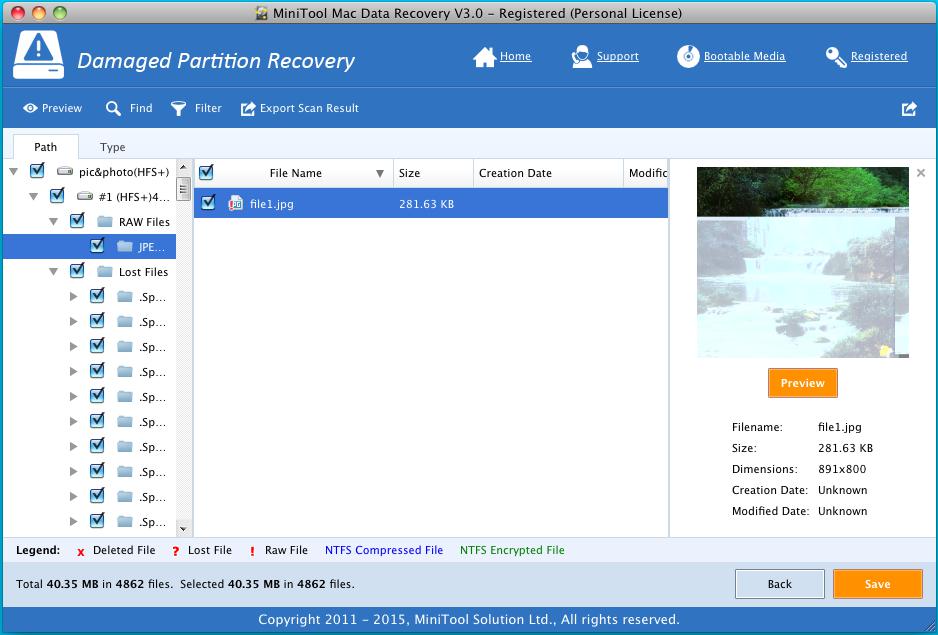938x635 pixels.
Task: Open the Support link
Action: pyautogui.click(x=618, y=56)
